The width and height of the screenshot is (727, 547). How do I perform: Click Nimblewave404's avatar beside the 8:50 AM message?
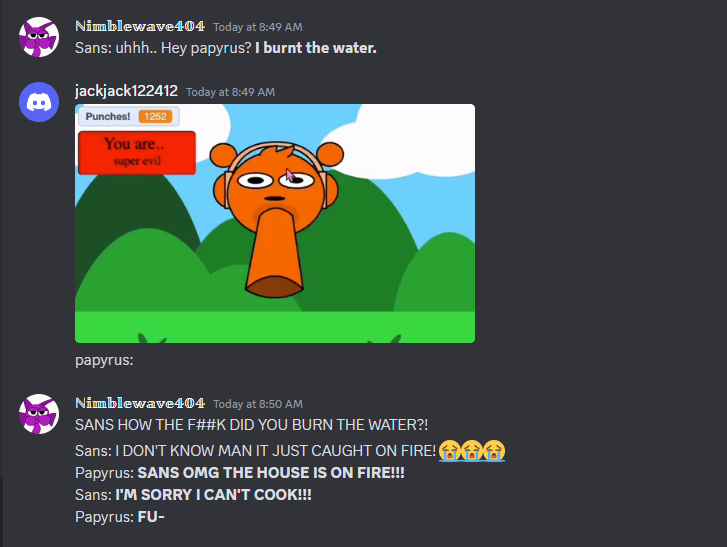point(39,414)
